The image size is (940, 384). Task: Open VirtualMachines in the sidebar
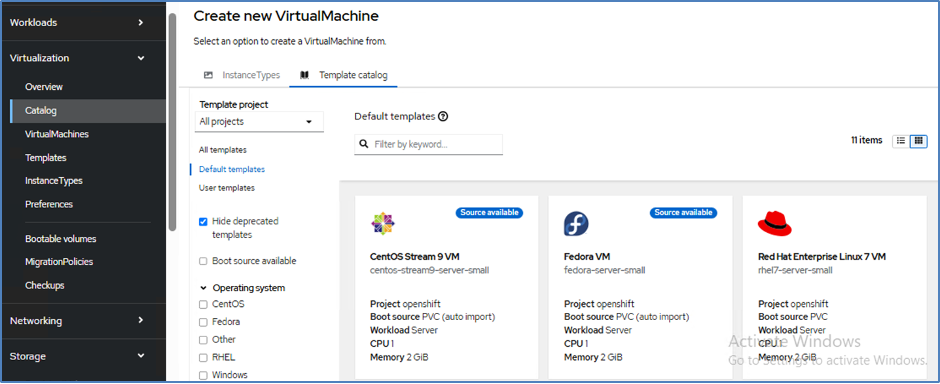[57, 134]
